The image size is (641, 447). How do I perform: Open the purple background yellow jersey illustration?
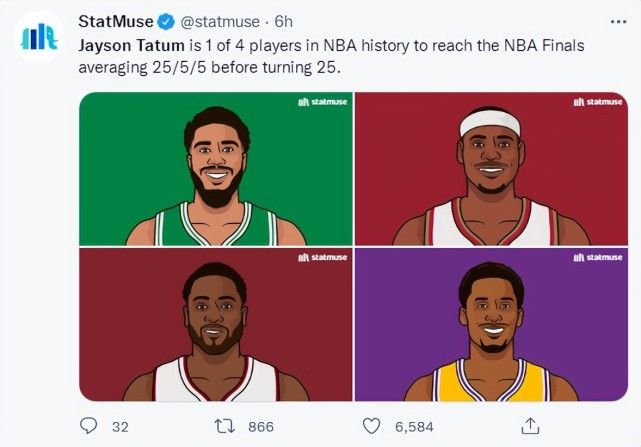[491, 324]
